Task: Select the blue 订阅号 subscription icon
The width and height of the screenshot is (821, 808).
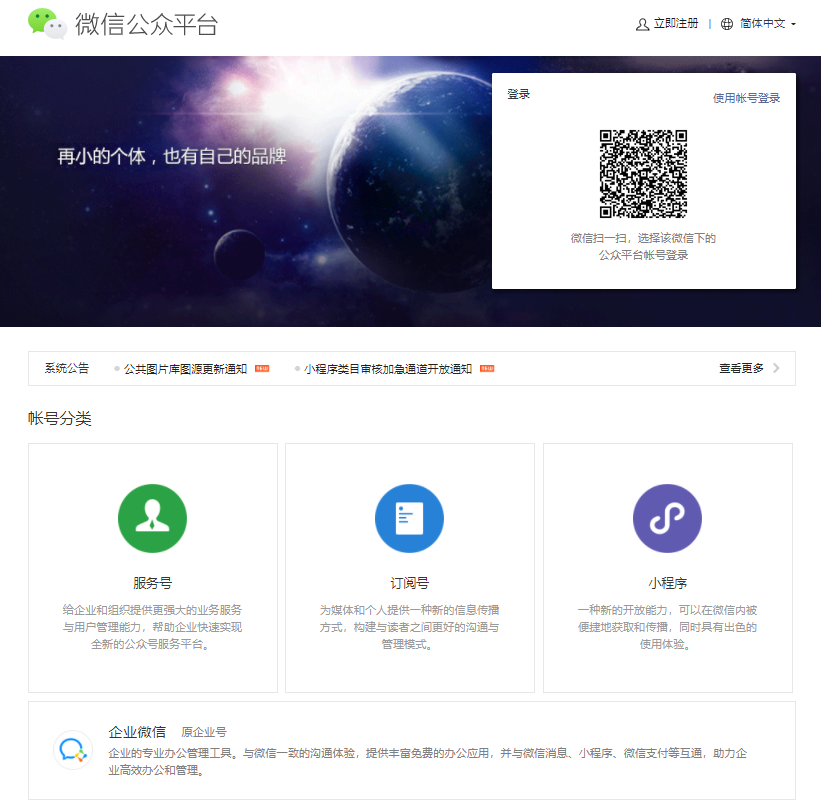Action: tap(409, 518)
